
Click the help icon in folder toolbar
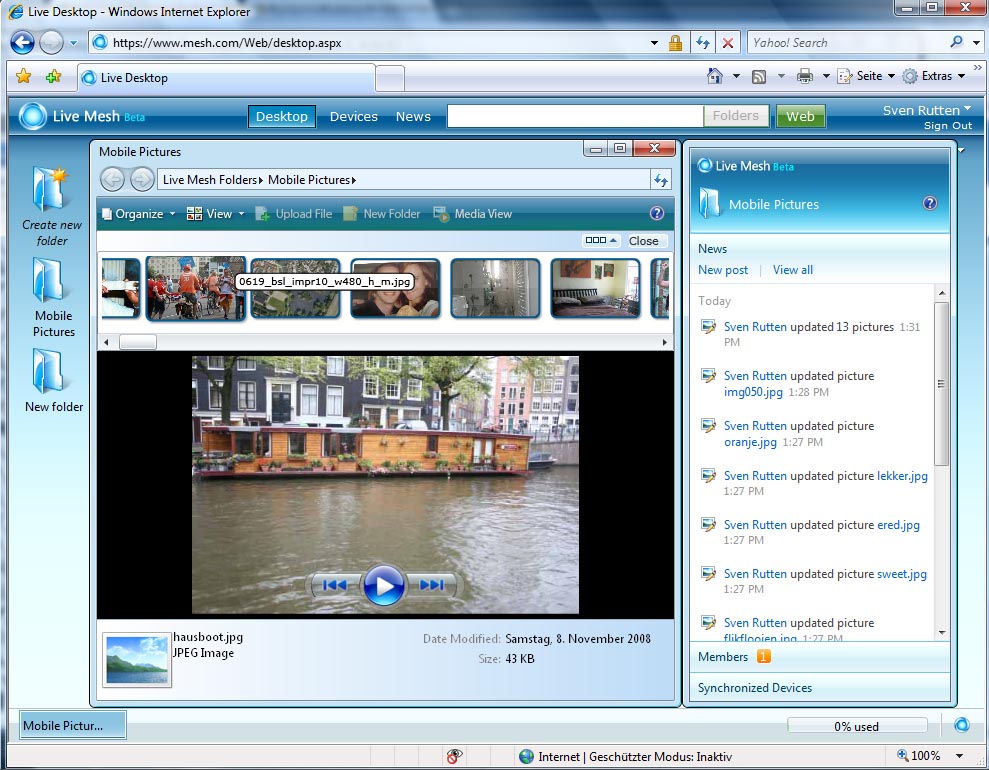(x=657, y=213)
